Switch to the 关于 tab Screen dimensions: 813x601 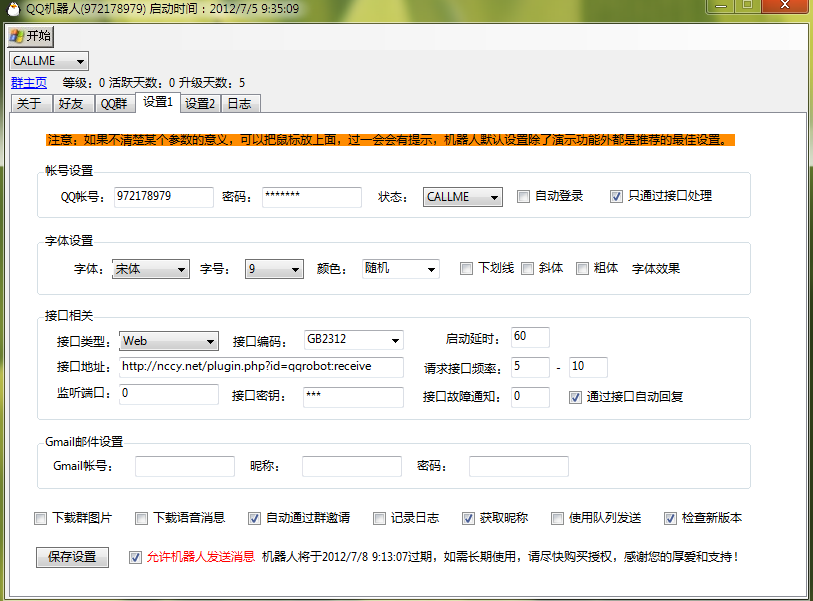click(31, 104)
